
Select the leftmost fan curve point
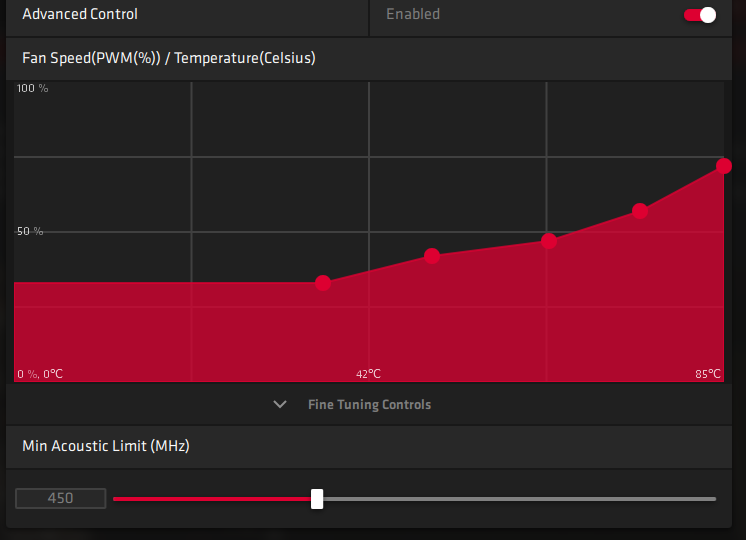pos(323,283)
